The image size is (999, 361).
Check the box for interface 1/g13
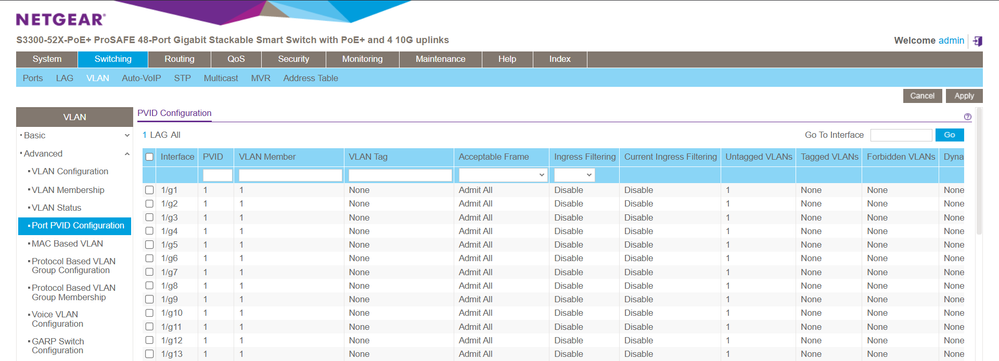point(149,354)
